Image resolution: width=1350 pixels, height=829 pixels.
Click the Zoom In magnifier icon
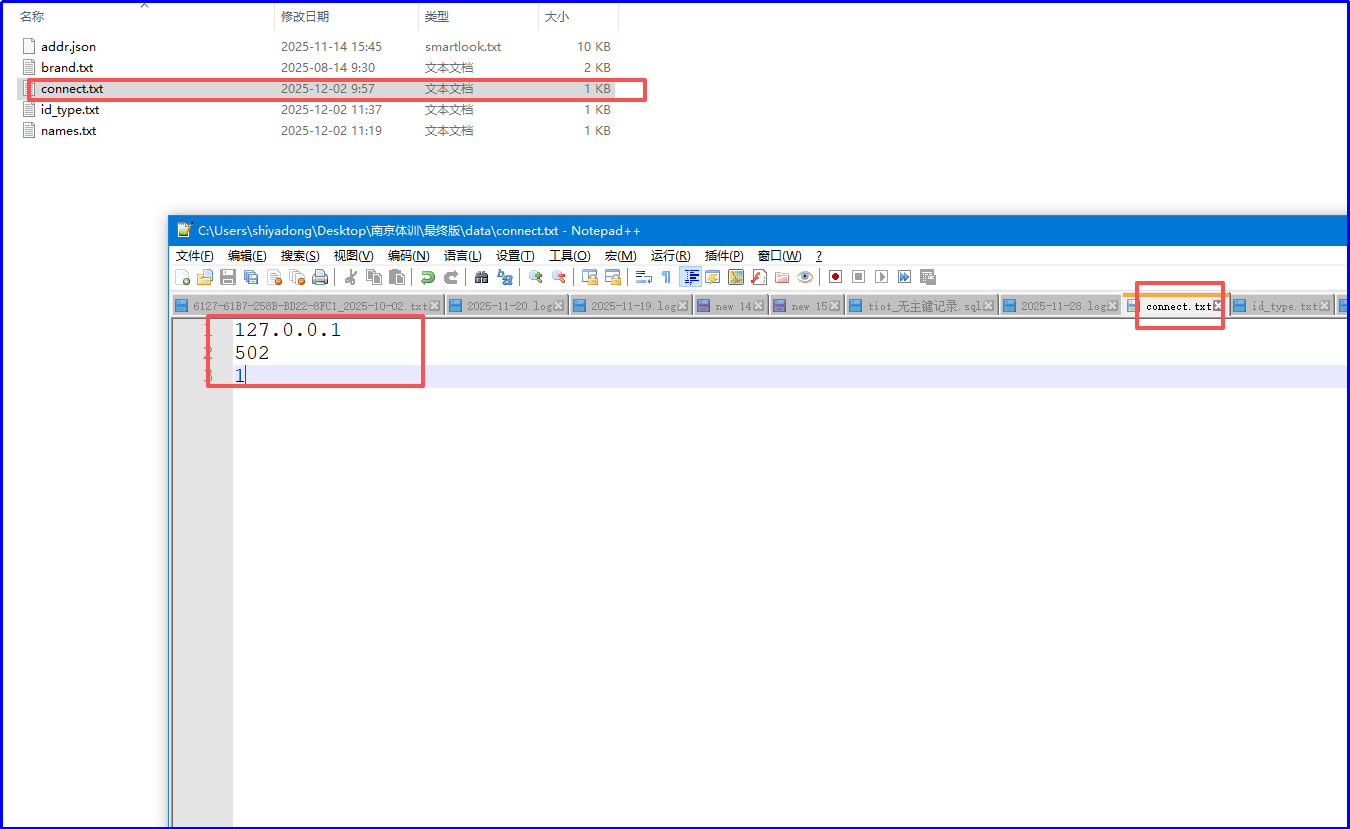pyautogui.click(x=536, y=277)
